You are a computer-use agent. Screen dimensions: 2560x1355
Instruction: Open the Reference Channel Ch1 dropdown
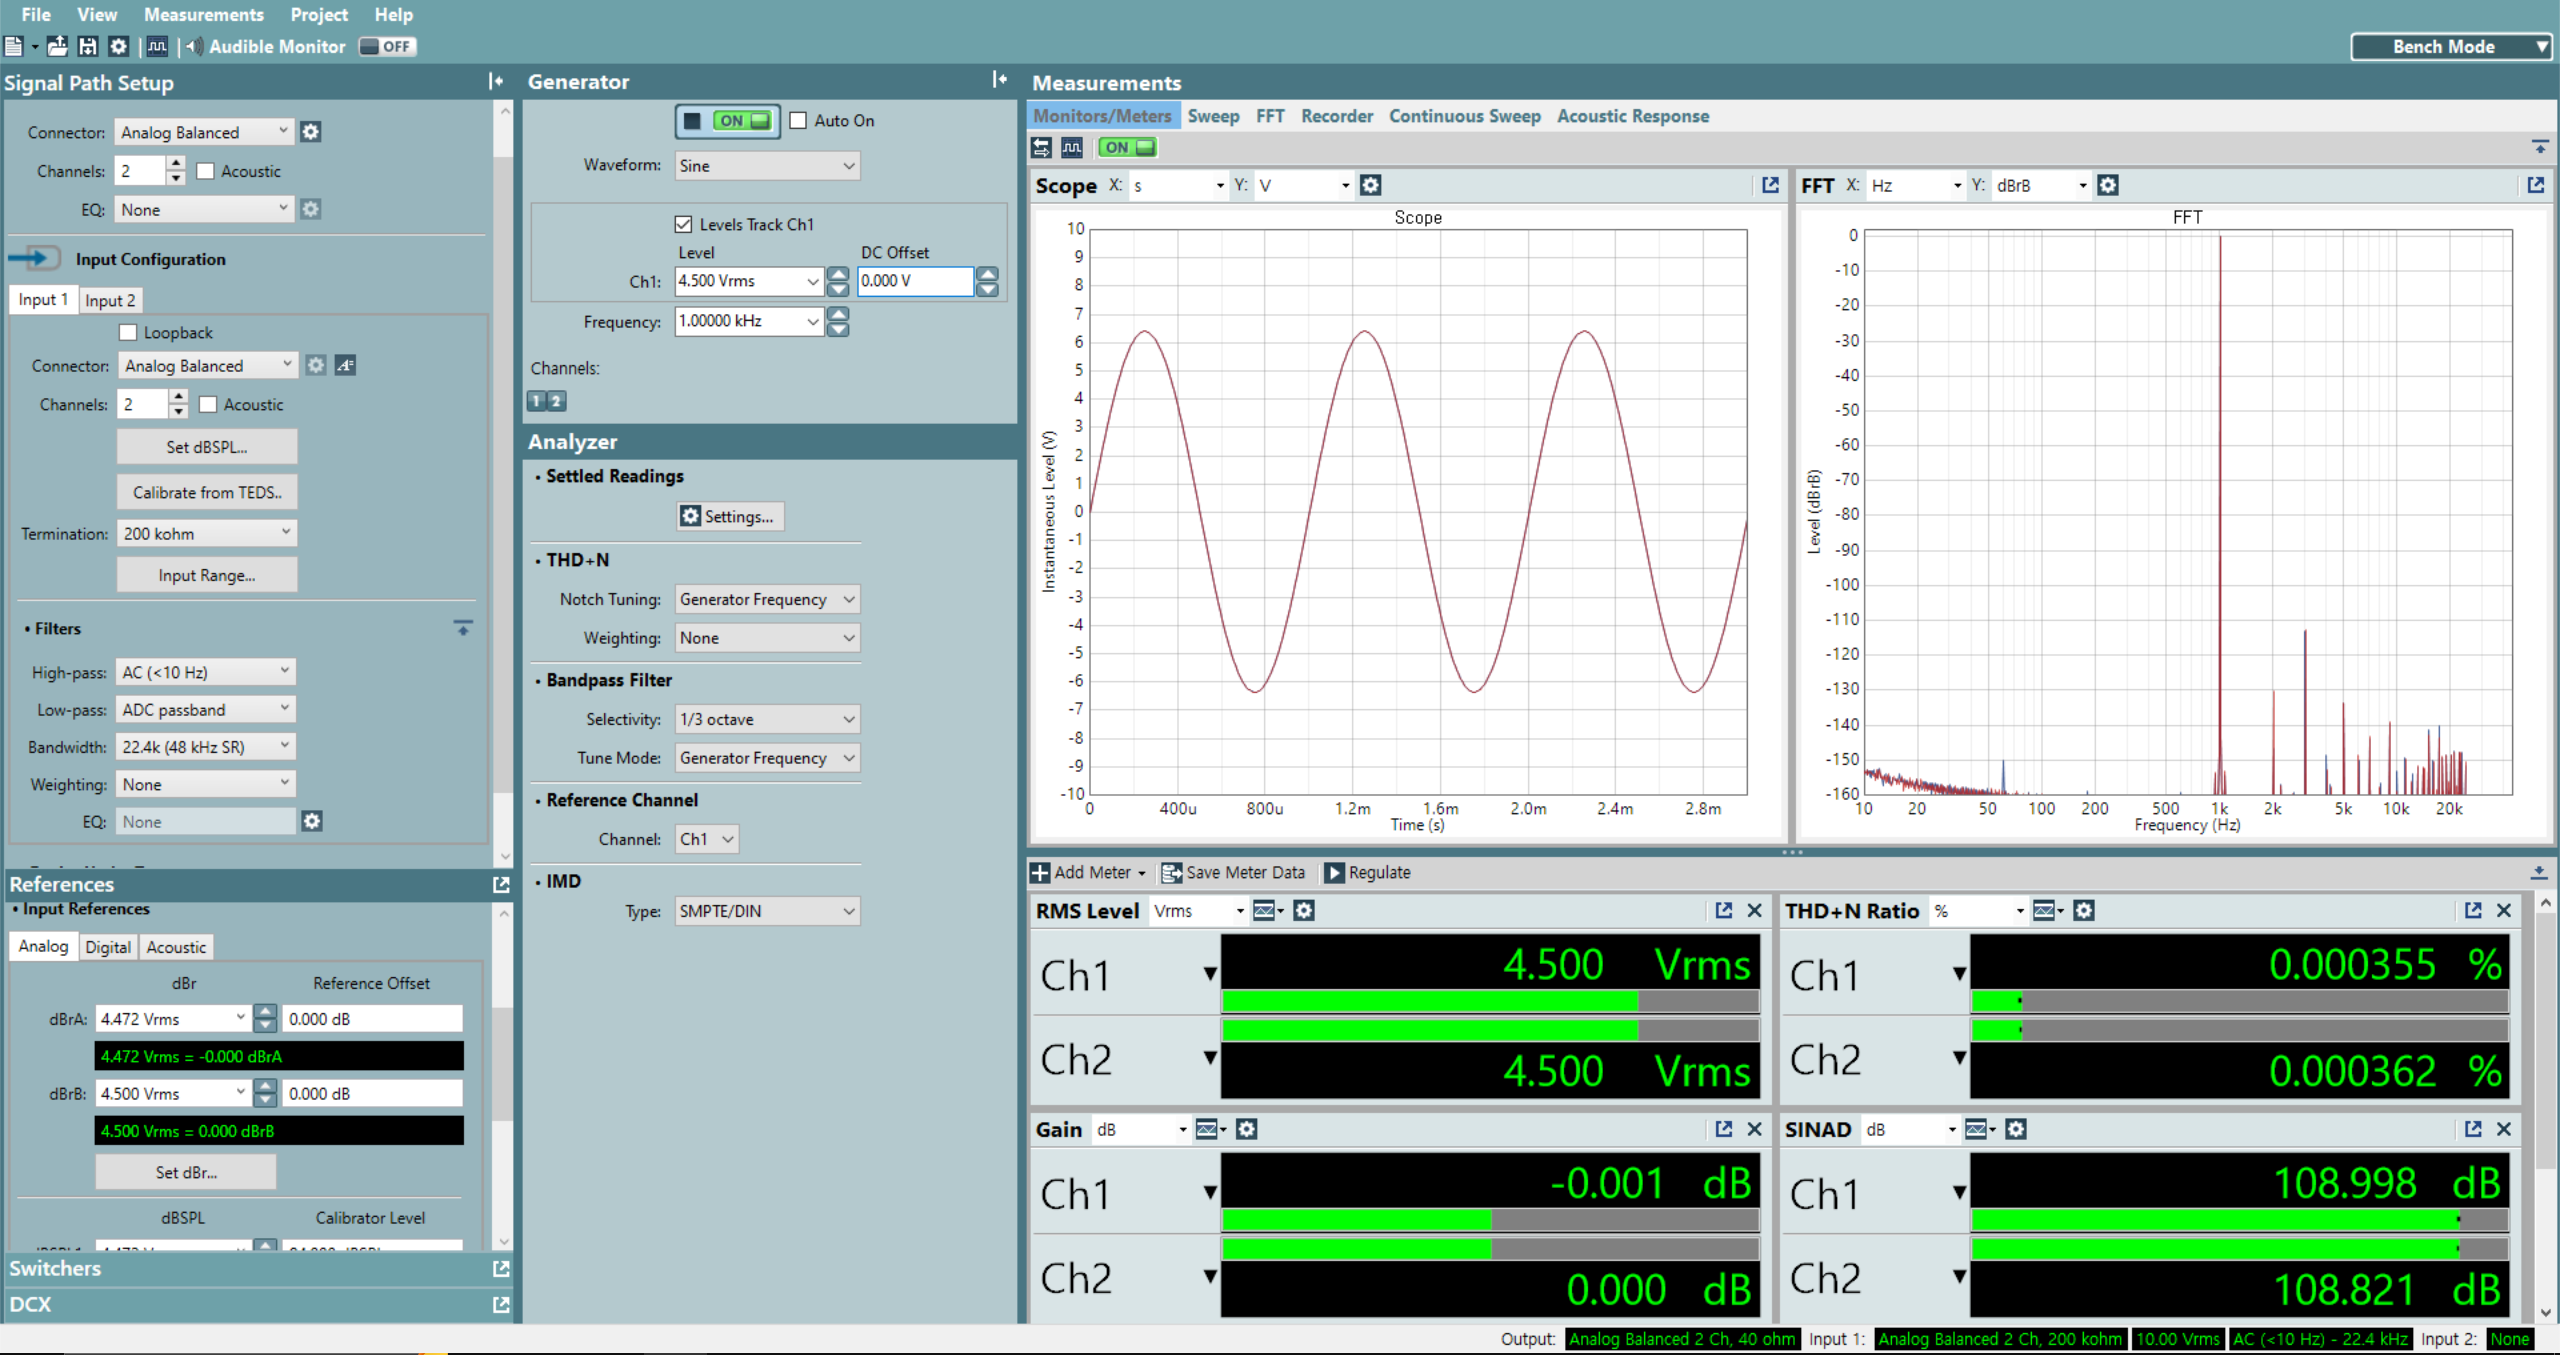click(x=707, y=839)
